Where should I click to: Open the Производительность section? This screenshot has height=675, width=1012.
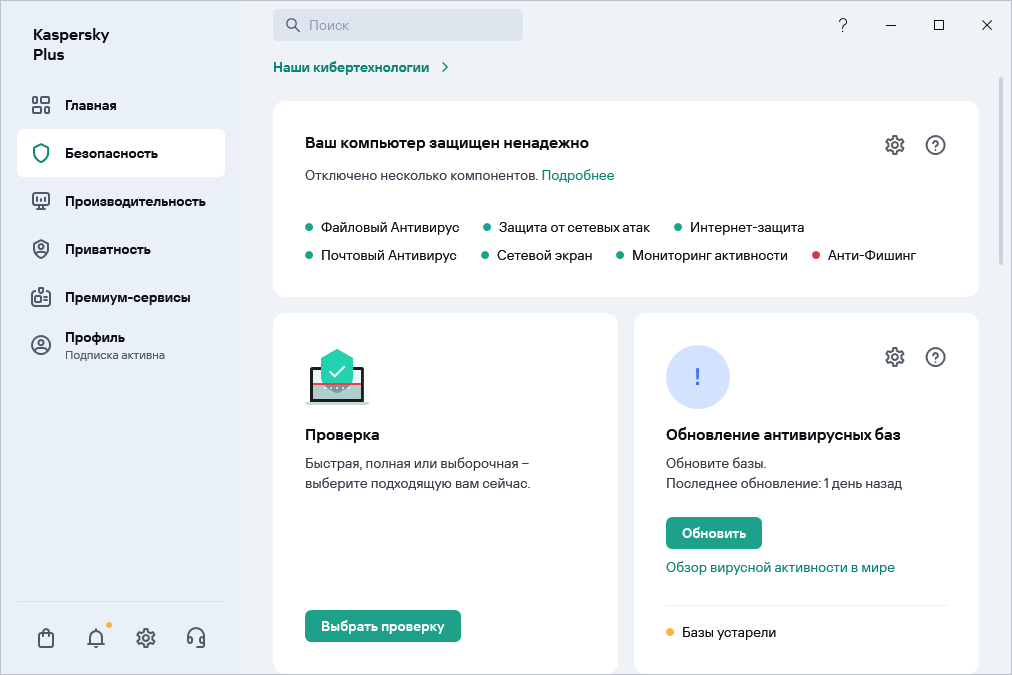[121, 201]
